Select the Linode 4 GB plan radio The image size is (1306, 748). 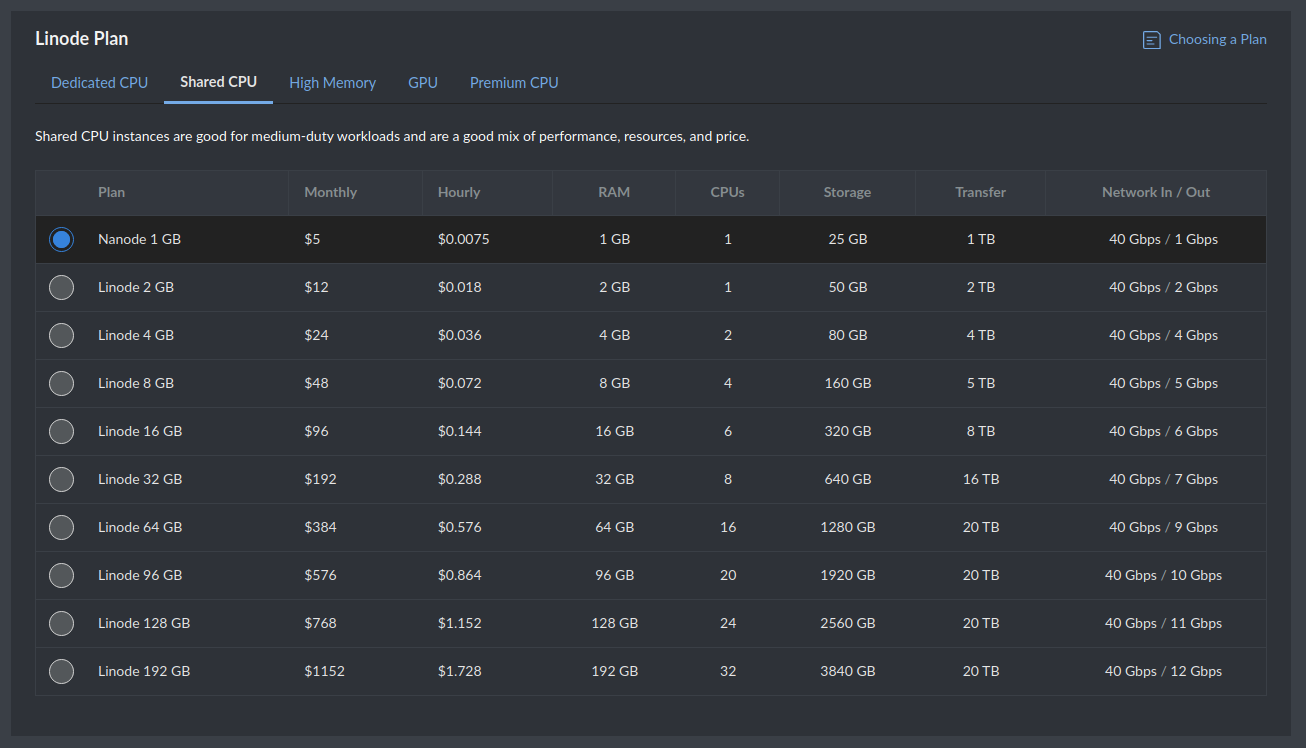pos(61,336)
